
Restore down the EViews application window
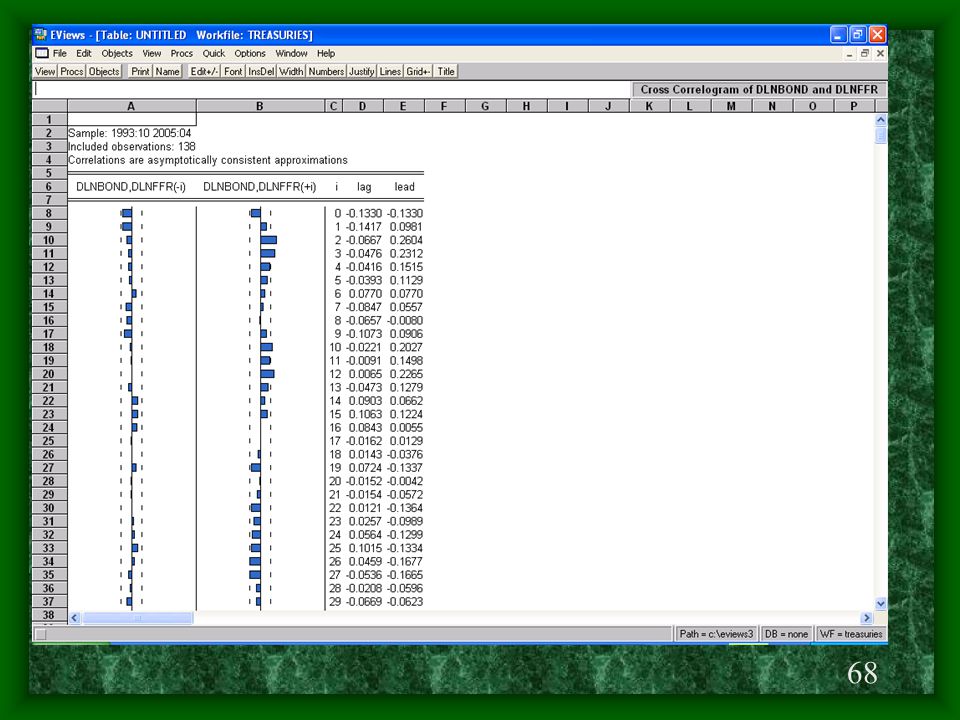(858, 35)
